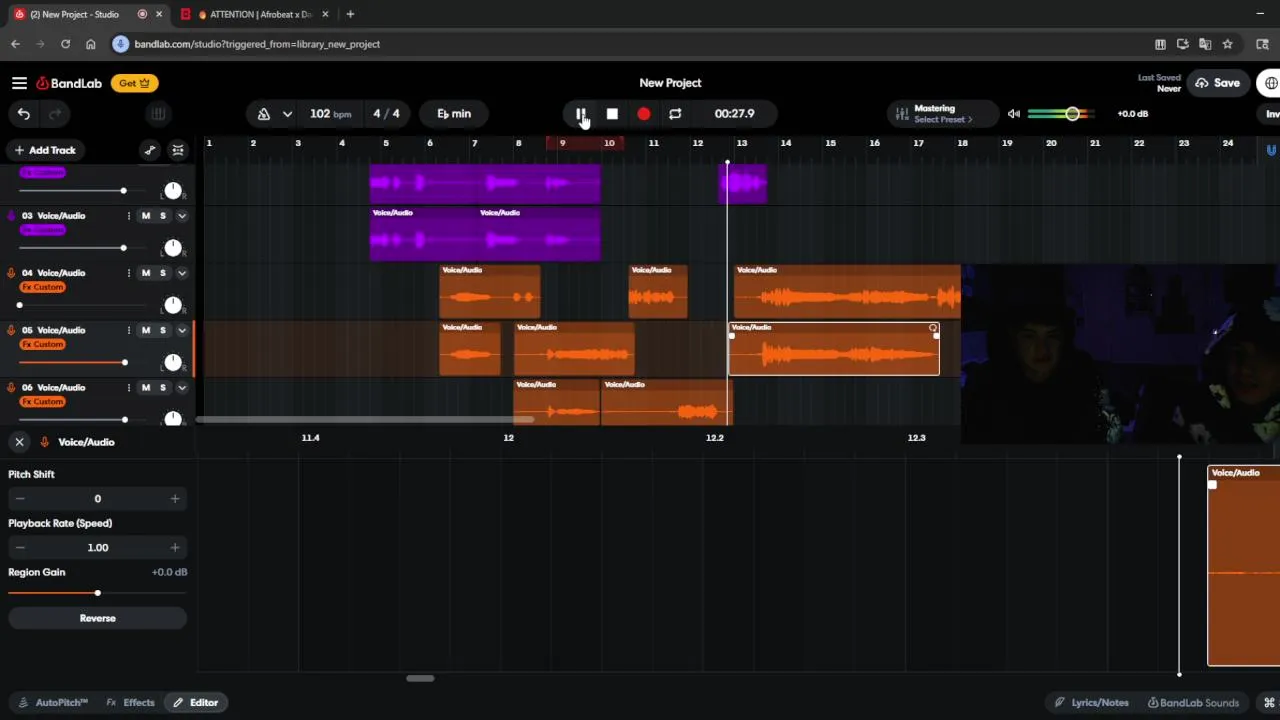The image size is (1280, 720).
Task: Expand track 04 options chevron
Action: pos(182,273)
